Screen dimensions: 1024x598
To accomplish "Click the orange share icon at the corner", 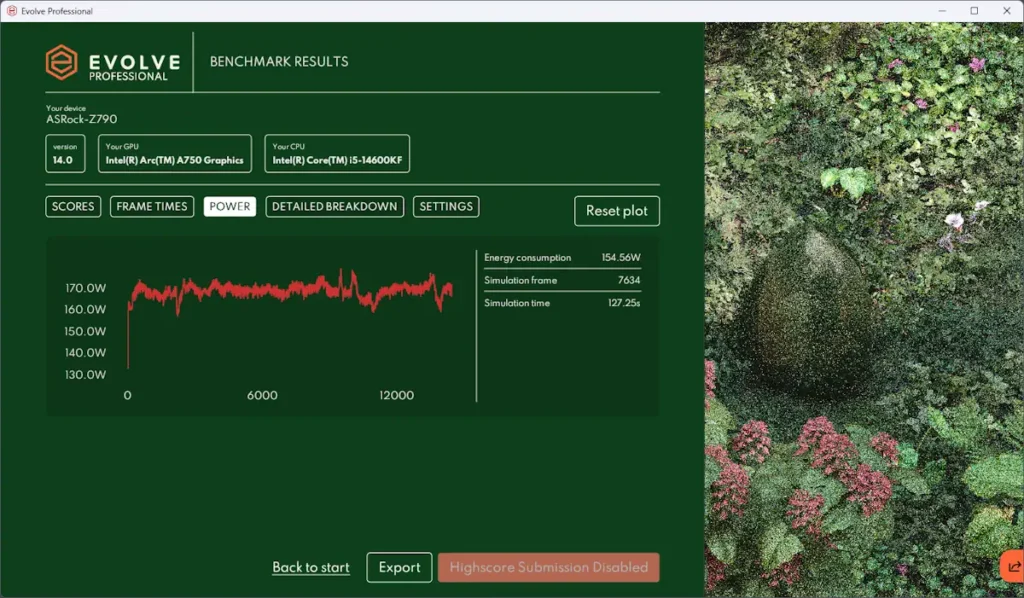I will coord(1013,566).
